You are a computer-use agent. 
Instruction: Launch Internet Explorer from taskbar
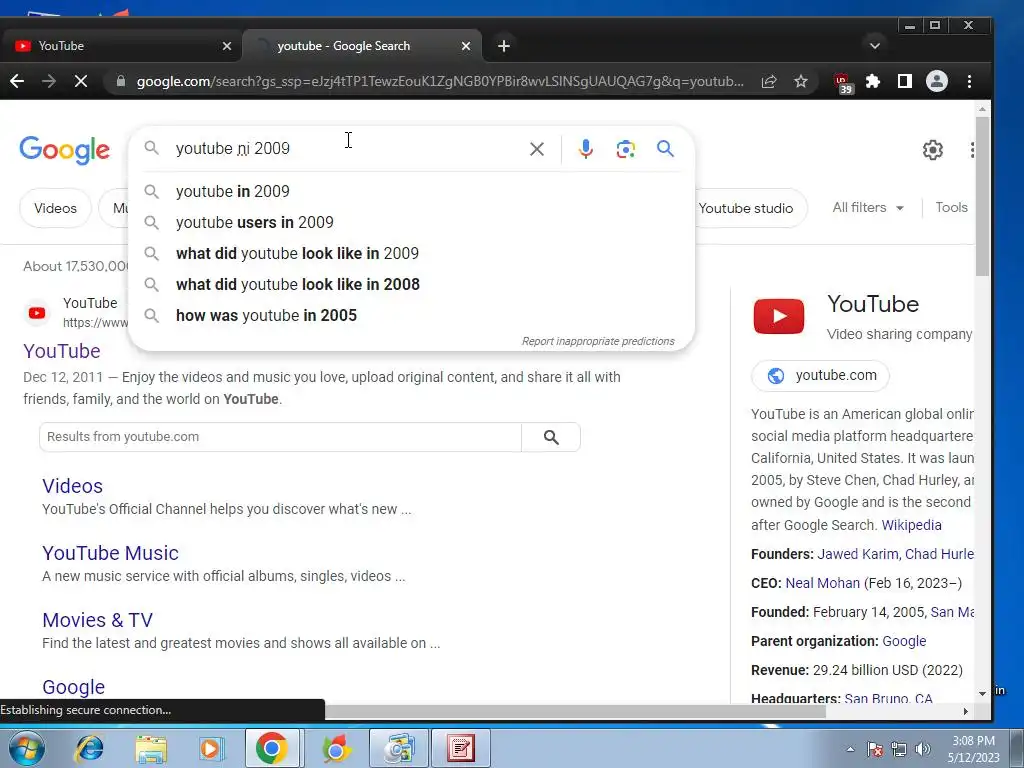coord(89,748)
